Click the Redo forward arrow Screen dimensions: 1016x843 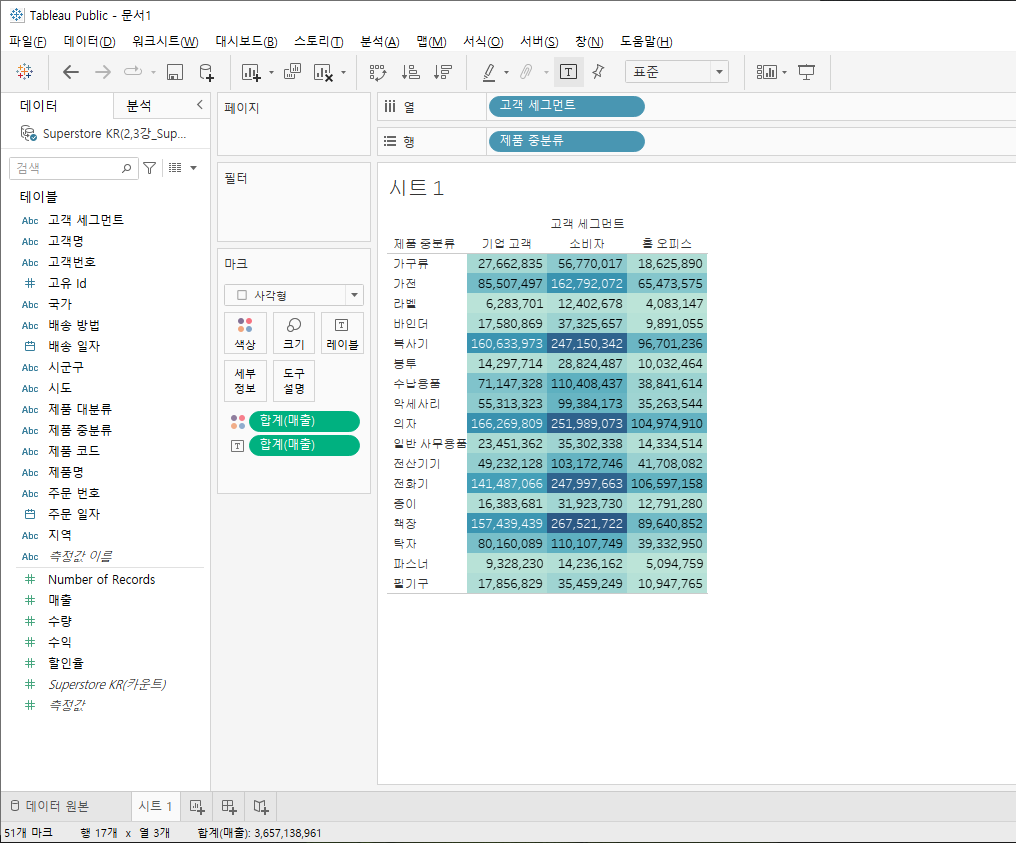(102, 72)
